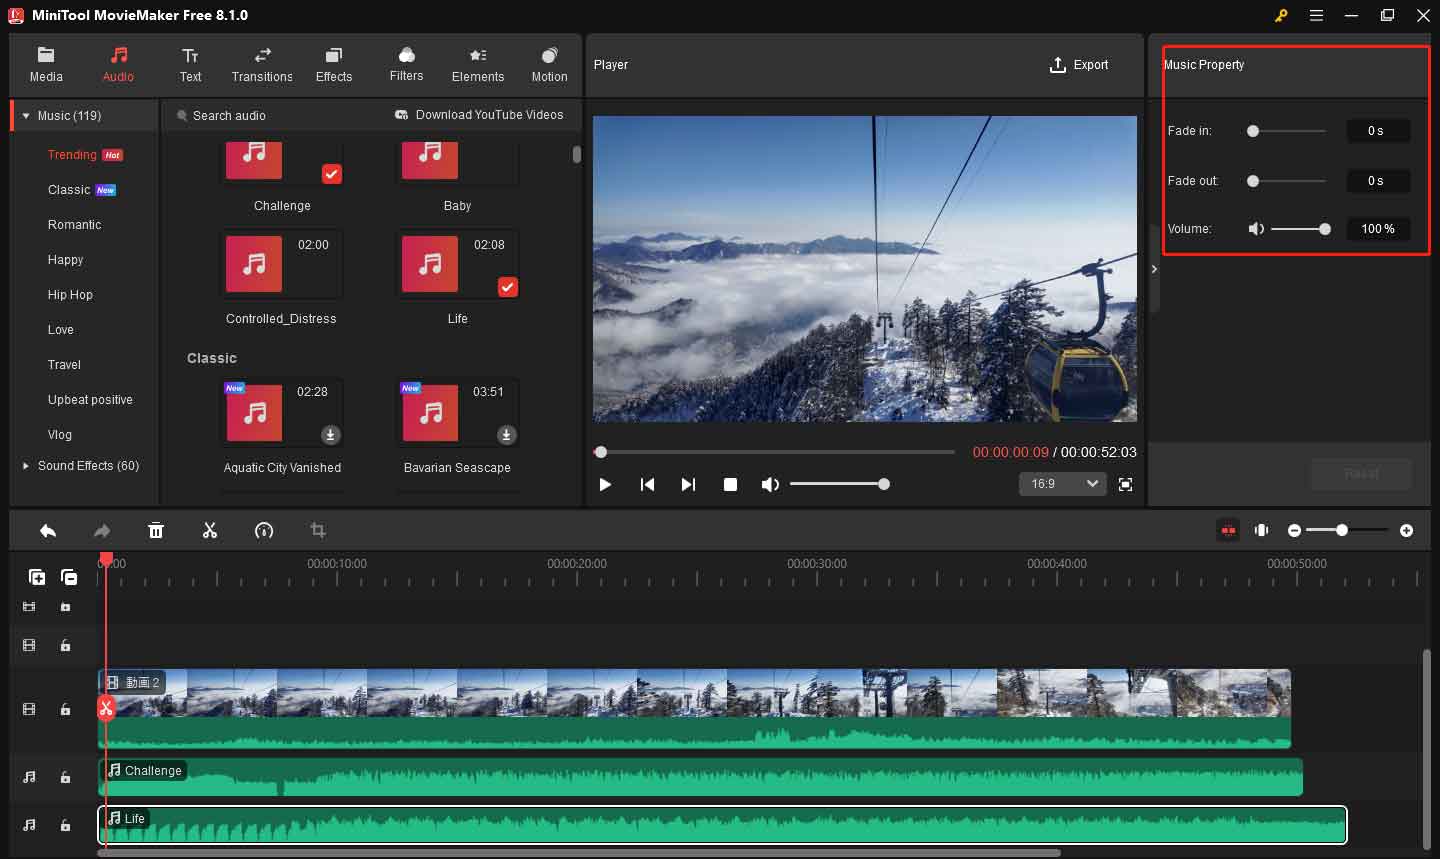
Task: Switch to the Text tab
Action: coord(190,65)
